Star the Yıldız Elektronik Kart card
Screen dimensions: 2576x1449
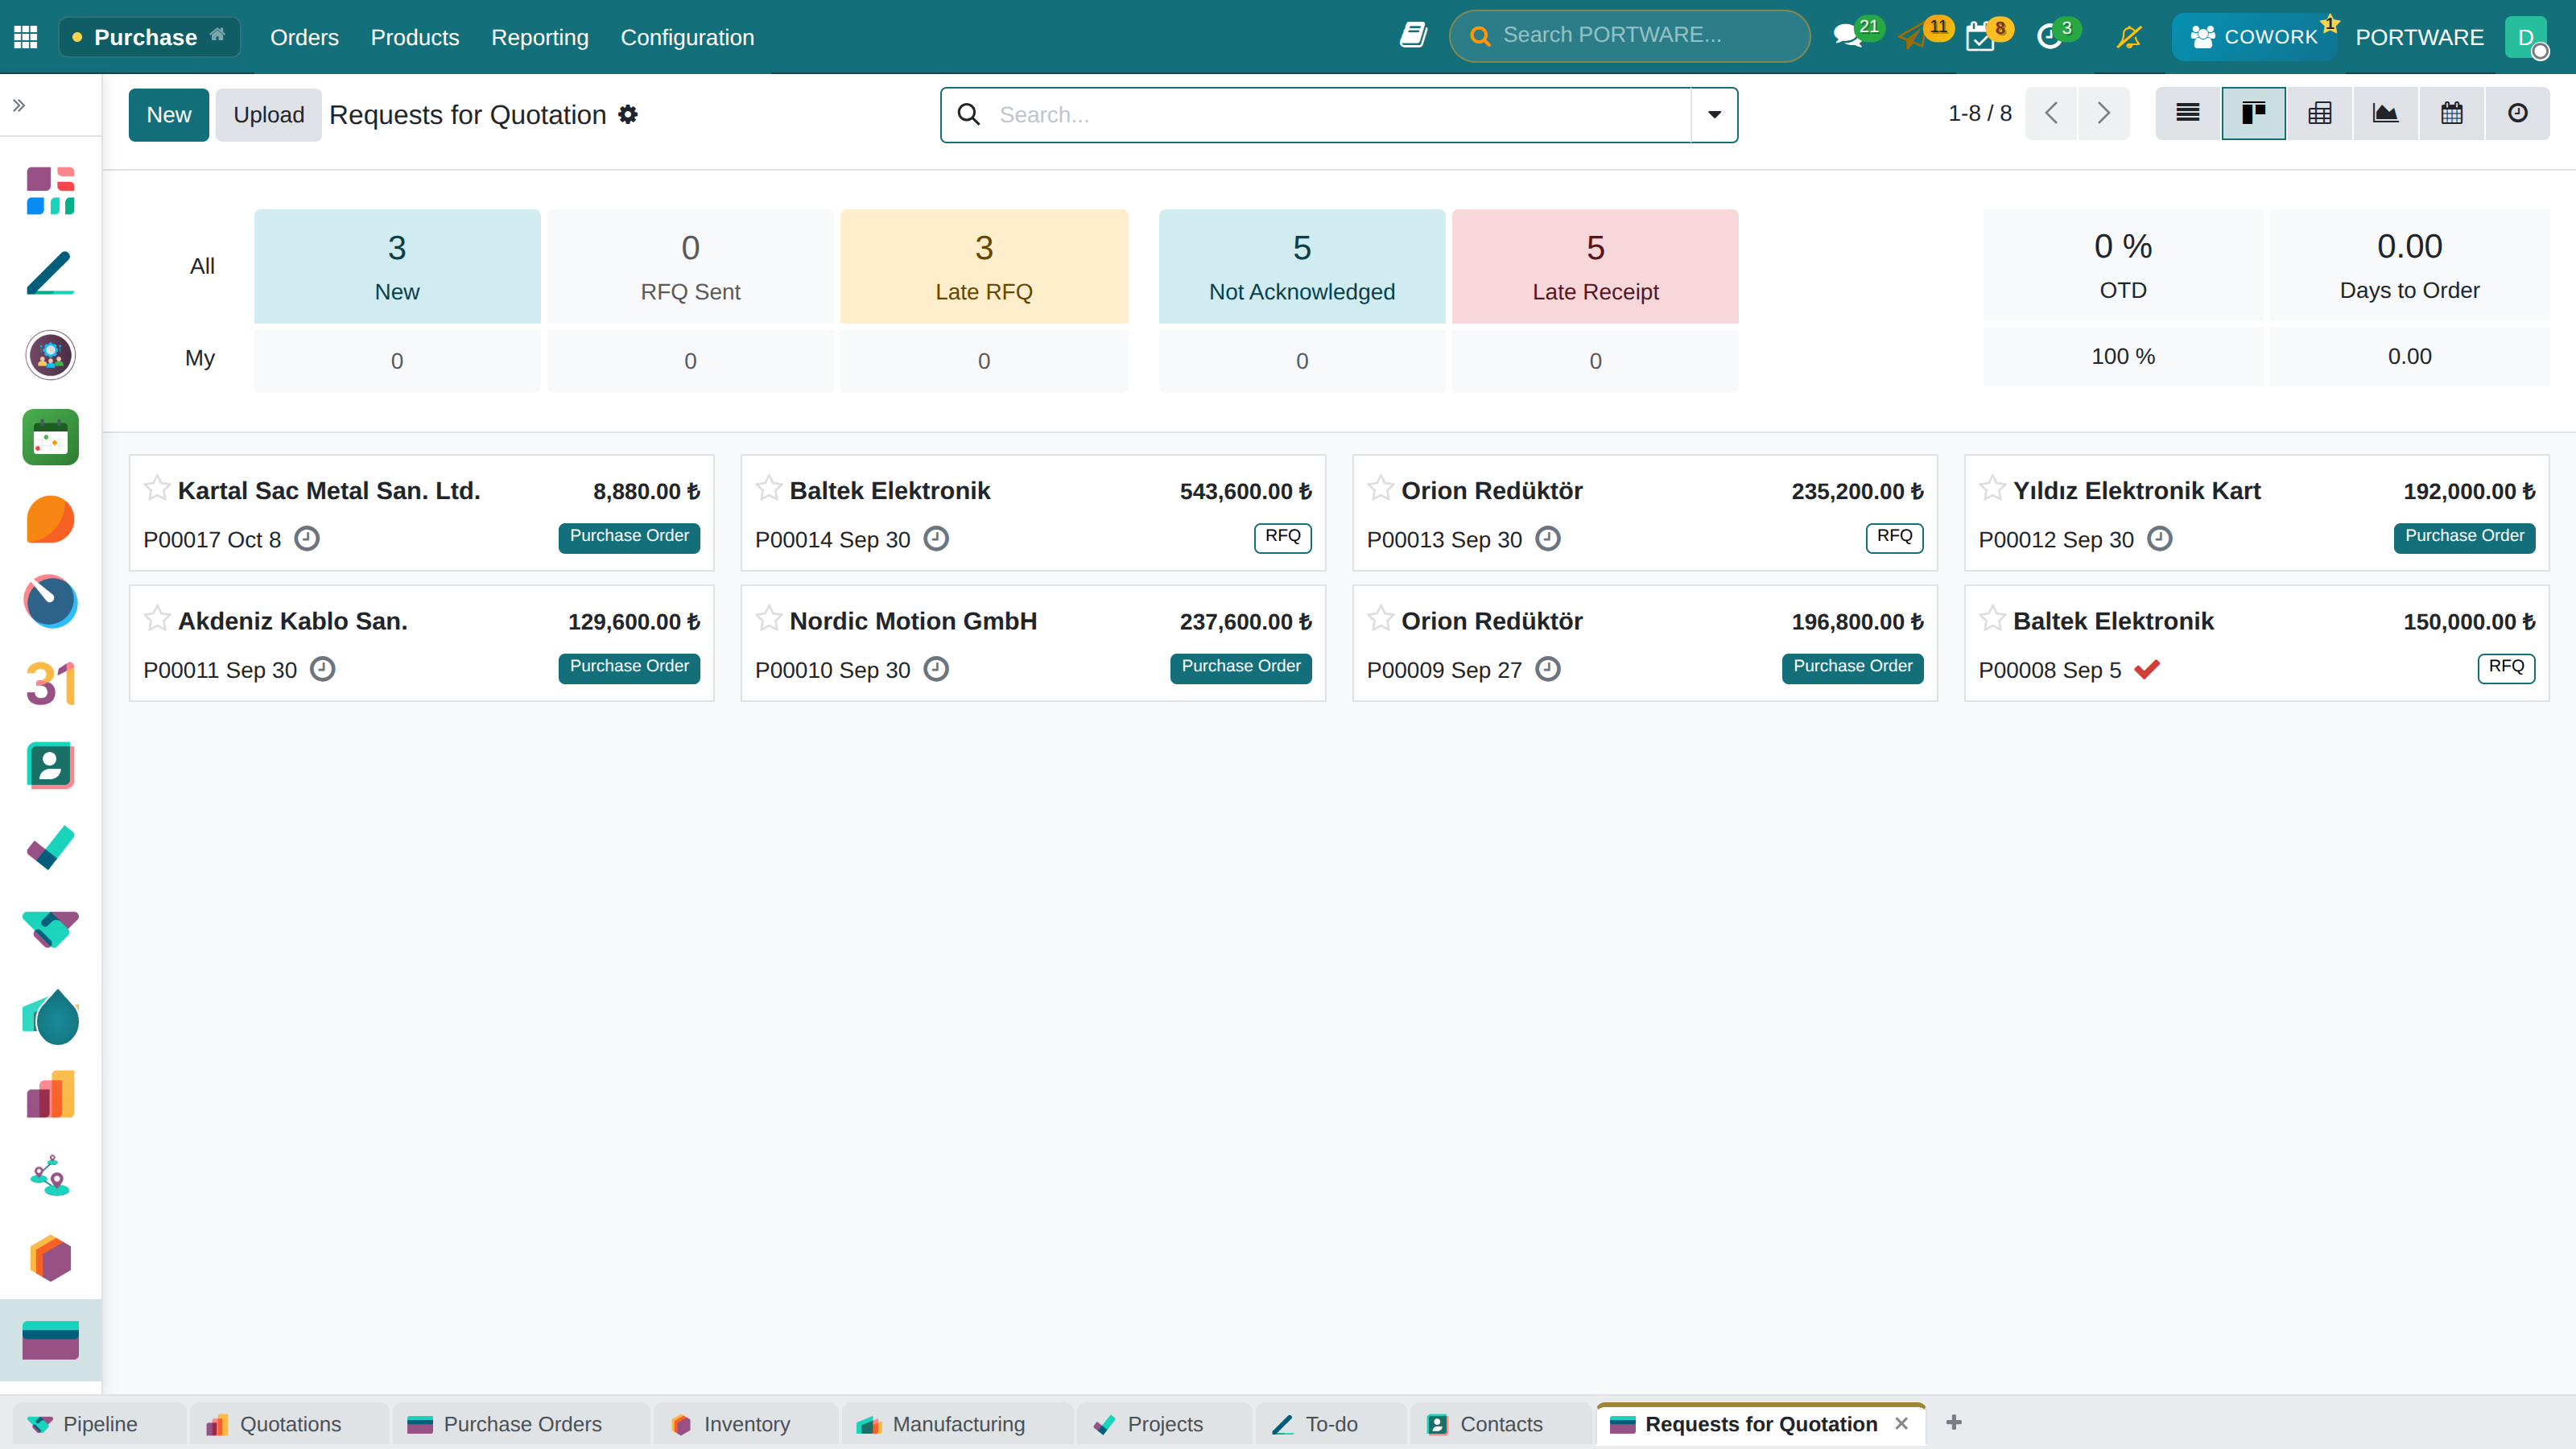coord(1993,488)
